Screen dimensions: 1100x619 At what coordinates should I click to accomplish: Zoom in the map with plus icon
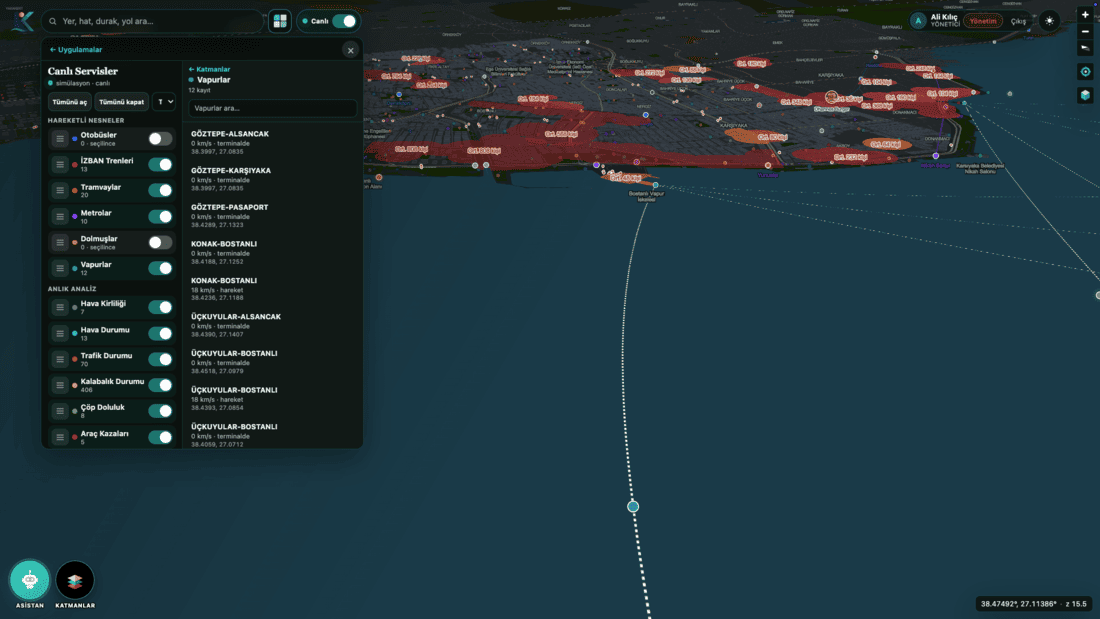1085,15
